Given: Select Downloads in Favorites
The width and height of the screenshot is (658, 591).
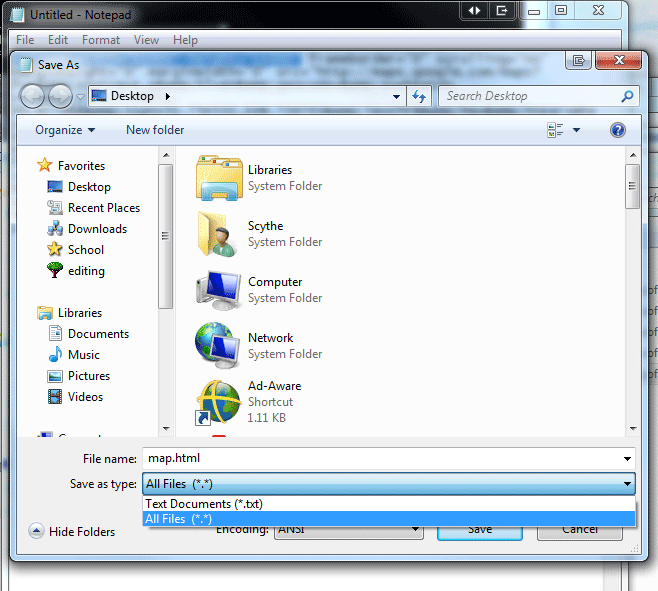Looking at the screenshot, I should coord(97,229).
